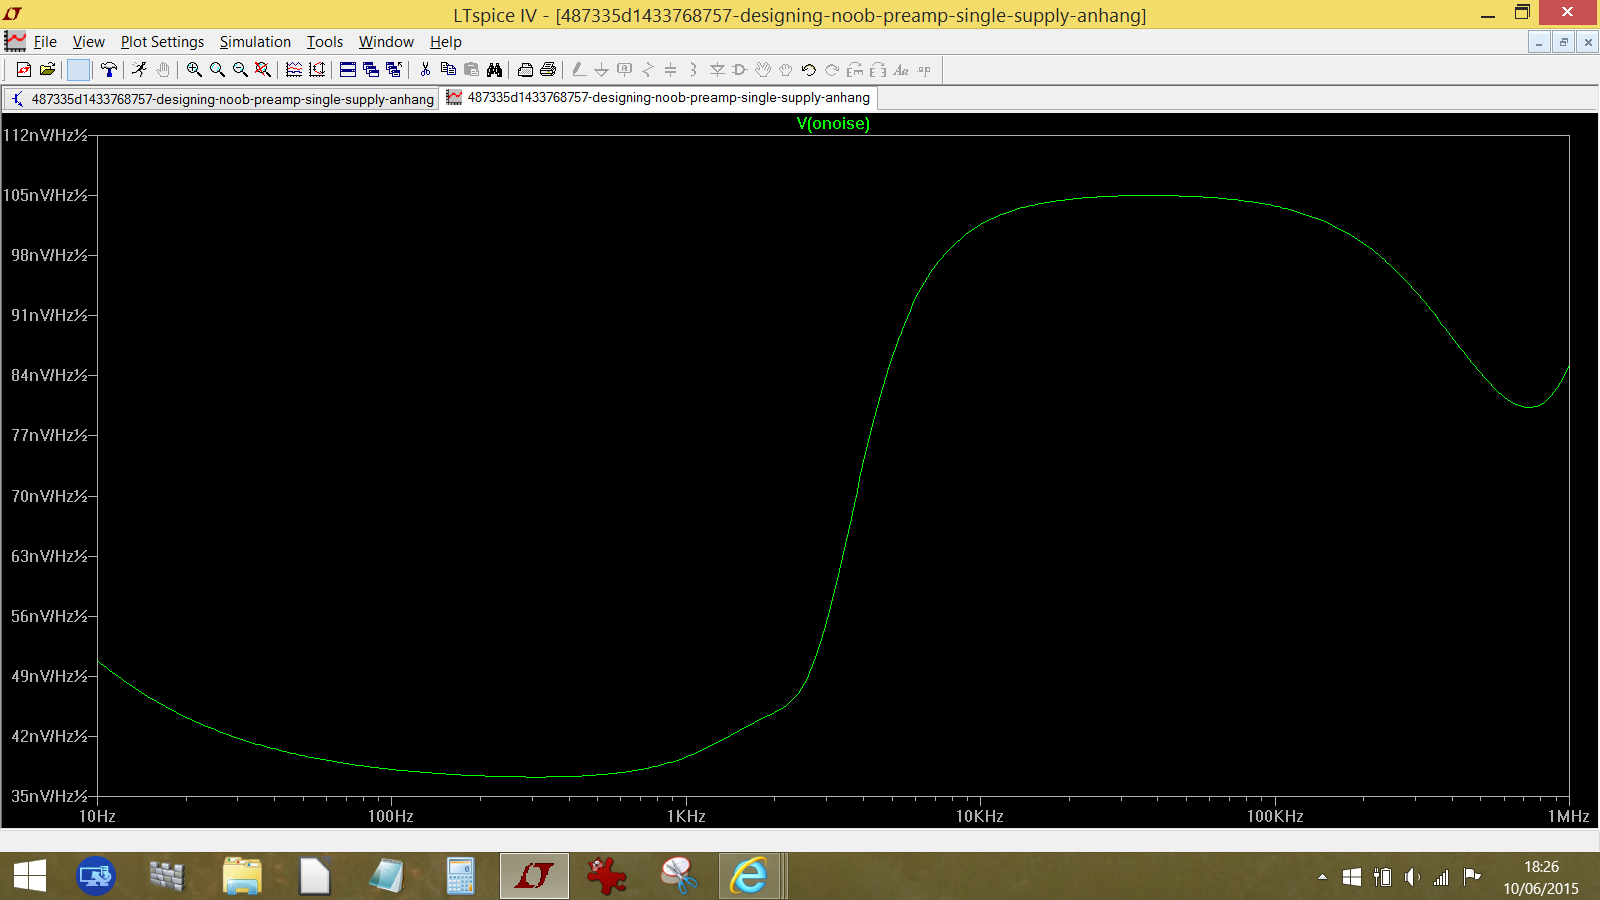Click the New Schematic toolbar icon
The image size is (1600, 900).
click(24, 70)
